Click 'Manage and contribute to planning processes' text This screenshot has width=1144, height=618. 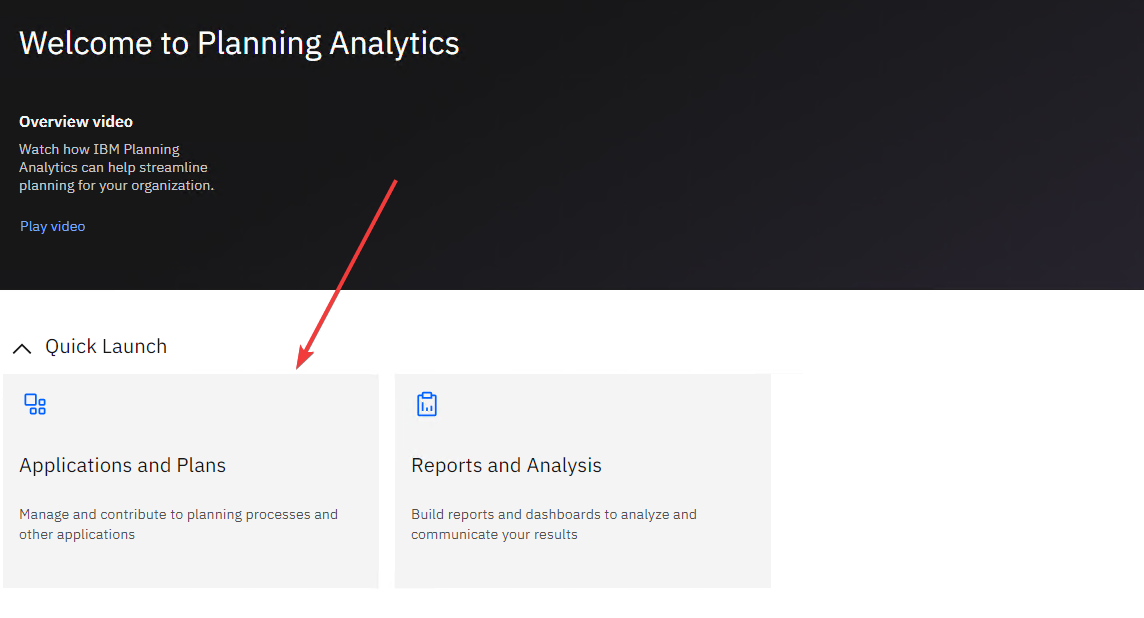179,524
